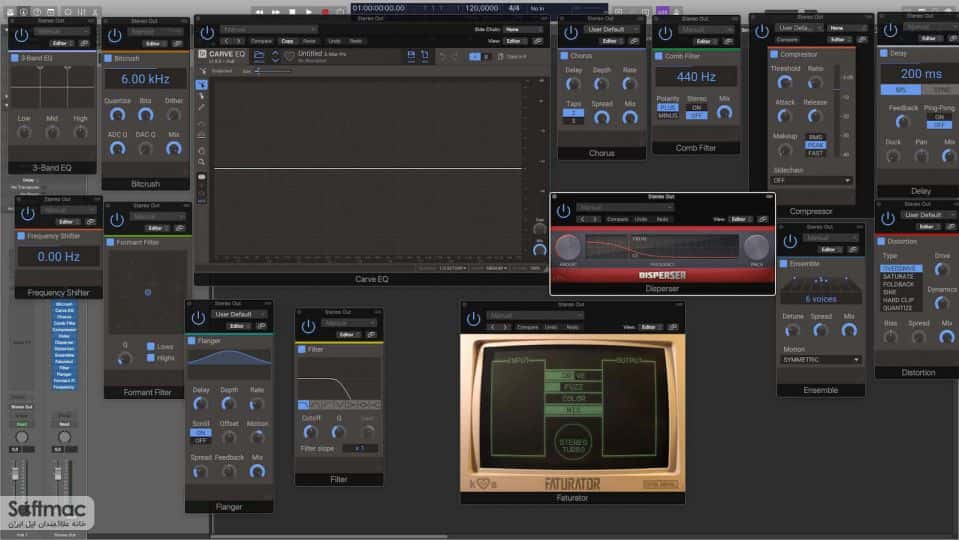Toggle the Comb Filter power icon
The image size is (959, 540).
(x=665, y=33)
